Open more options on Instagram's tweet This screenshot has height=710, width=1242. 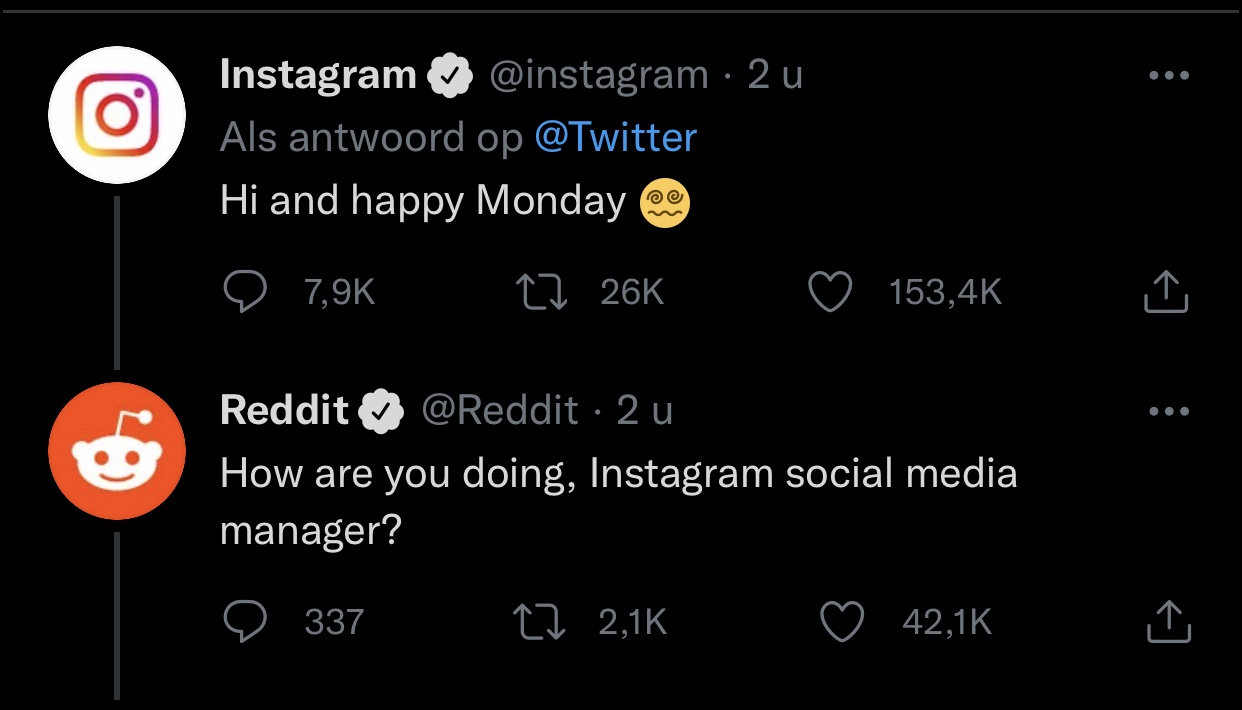(1168, 75)
